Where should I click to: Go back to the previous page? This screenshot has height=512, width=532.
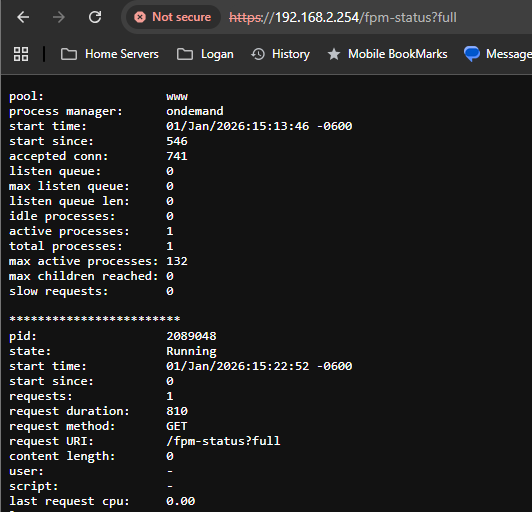(23, 17)
